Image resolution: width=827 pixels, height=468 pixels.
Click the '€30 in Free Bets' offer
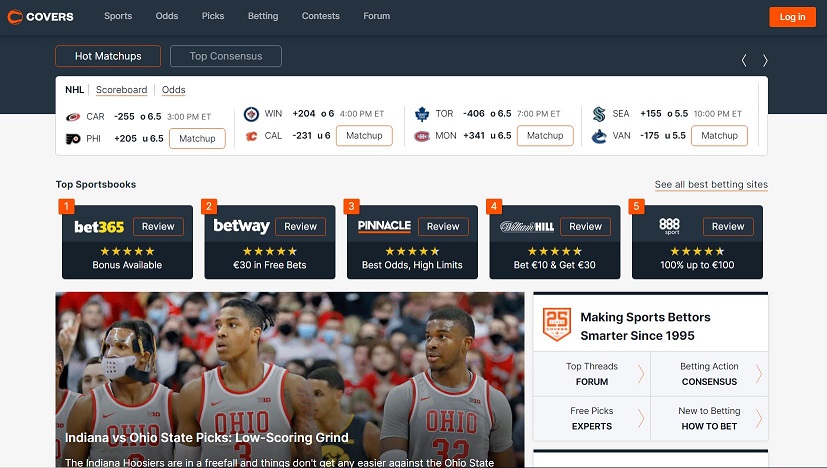tap(270, 265)
